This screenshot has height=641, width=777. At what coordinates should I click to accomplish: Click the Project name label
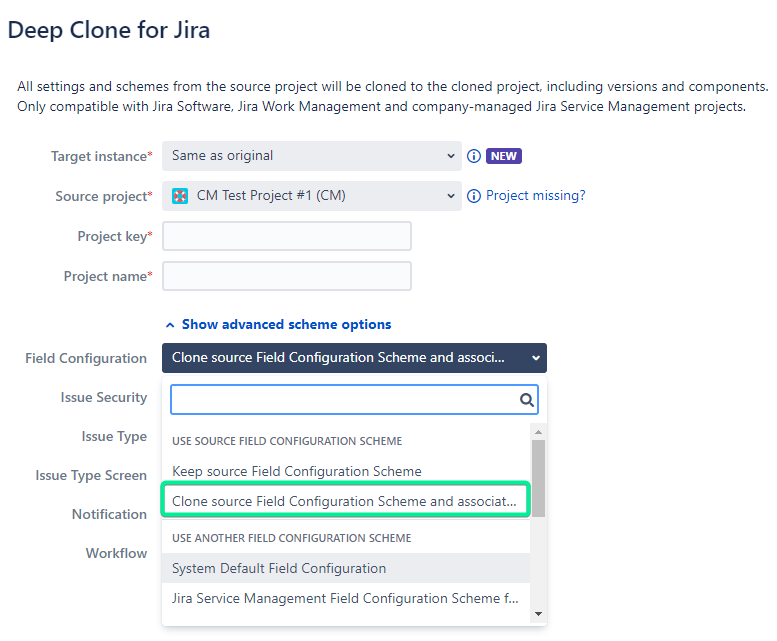tap(108, 276)
